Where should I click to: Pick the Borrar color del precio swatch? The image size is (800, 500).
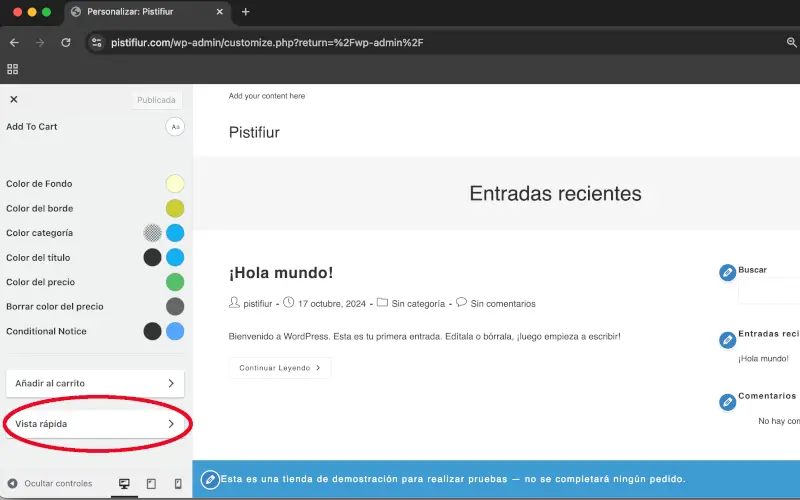175,307
